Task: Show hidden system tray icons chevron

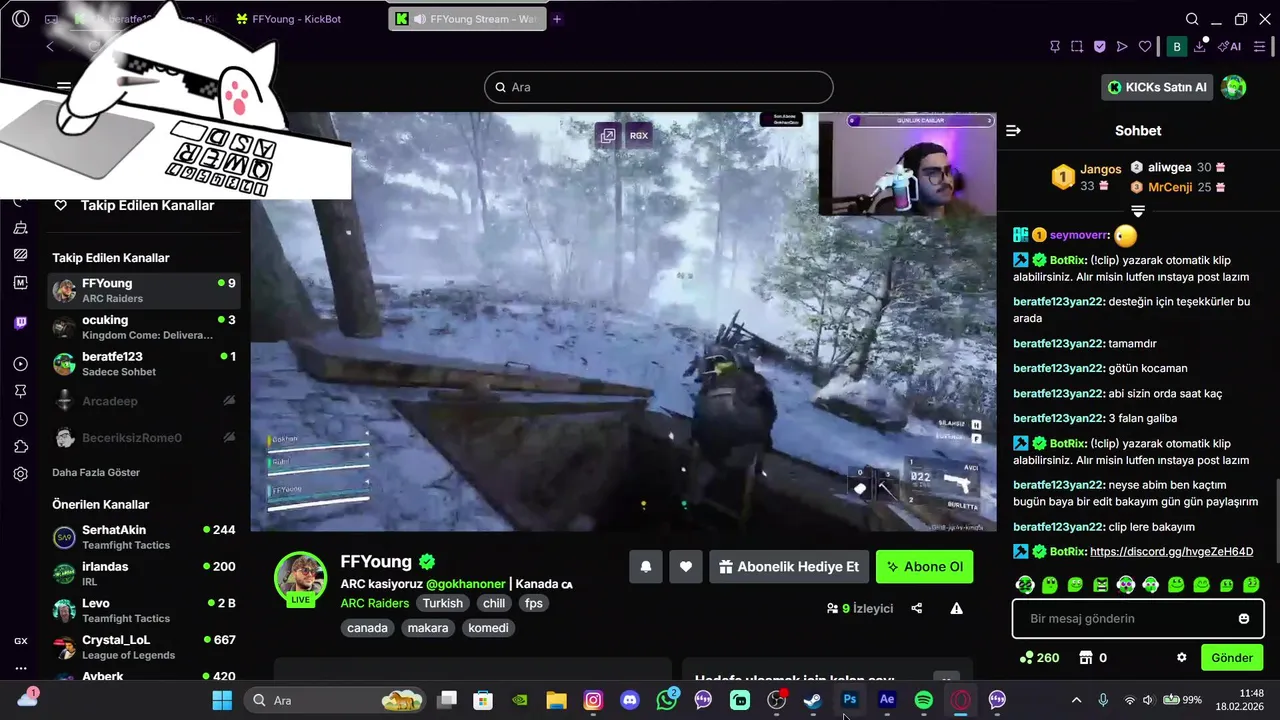Action: point(1076,700)
